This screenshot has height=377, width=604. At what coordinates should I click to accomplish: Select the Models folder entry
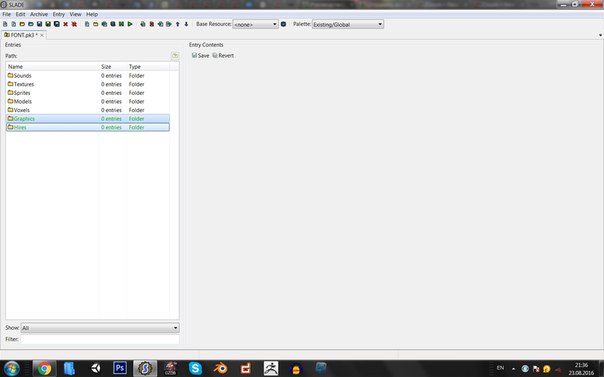click(88, 101)
